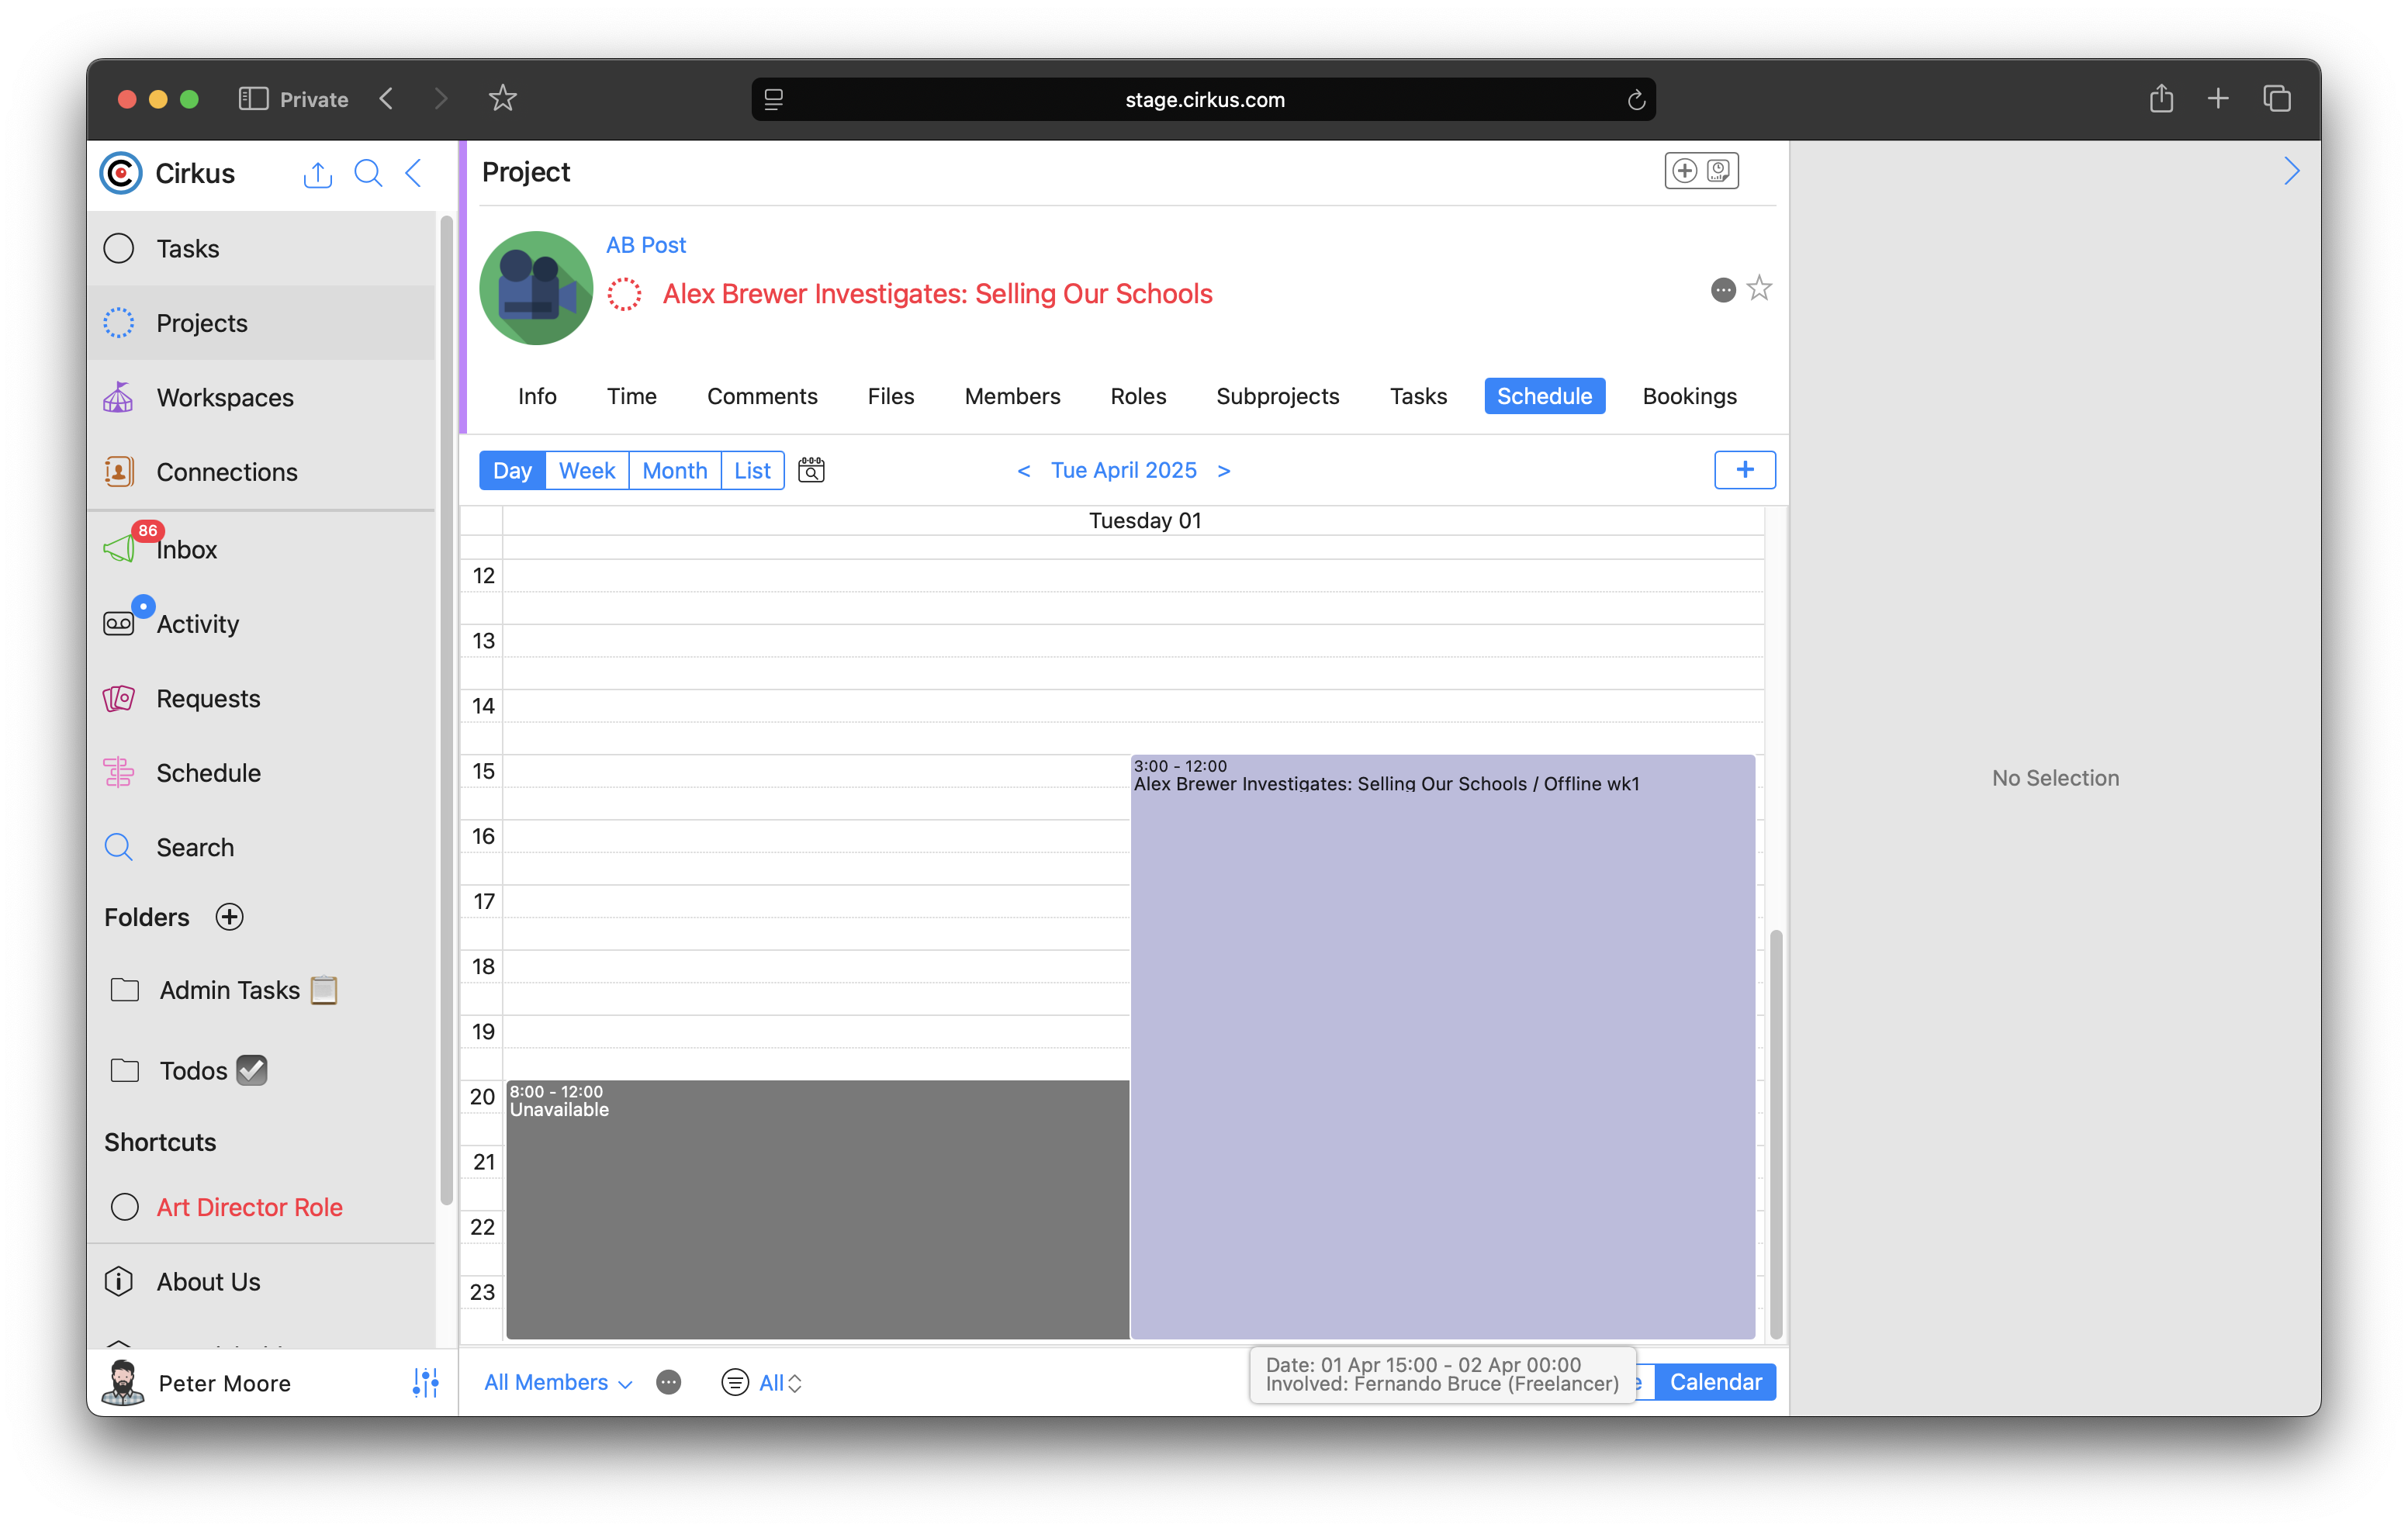Add a new folder with the plus icon

[x=229, y=917]
